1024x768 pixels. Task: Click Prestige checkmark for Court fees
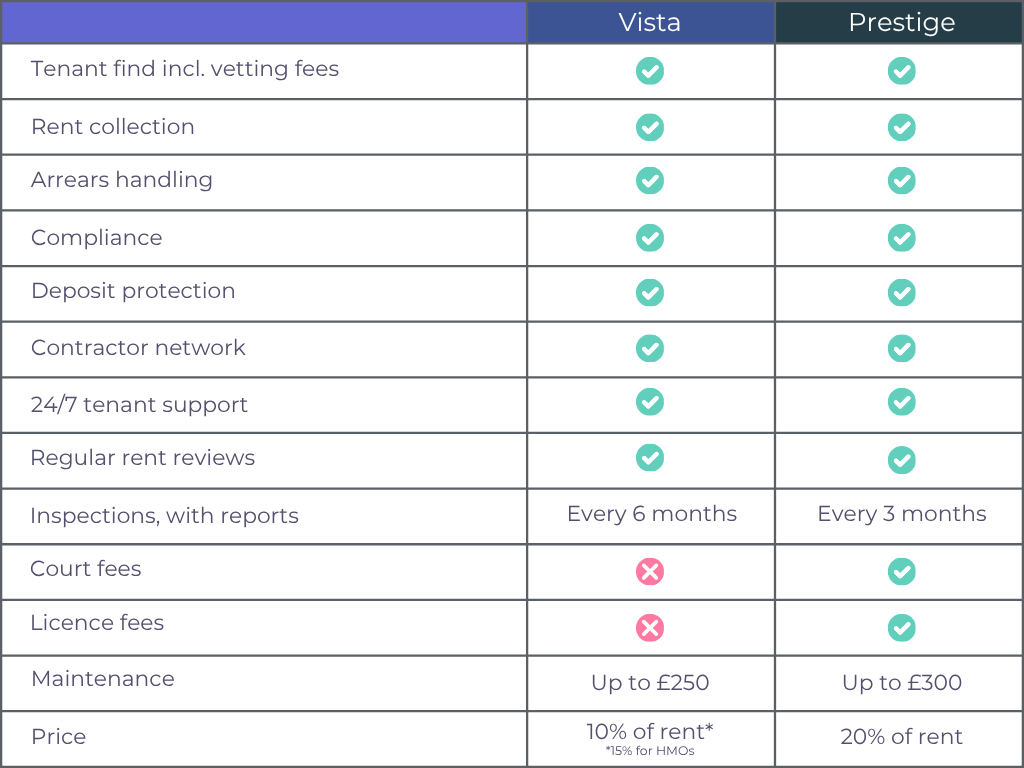pos(902,572)
